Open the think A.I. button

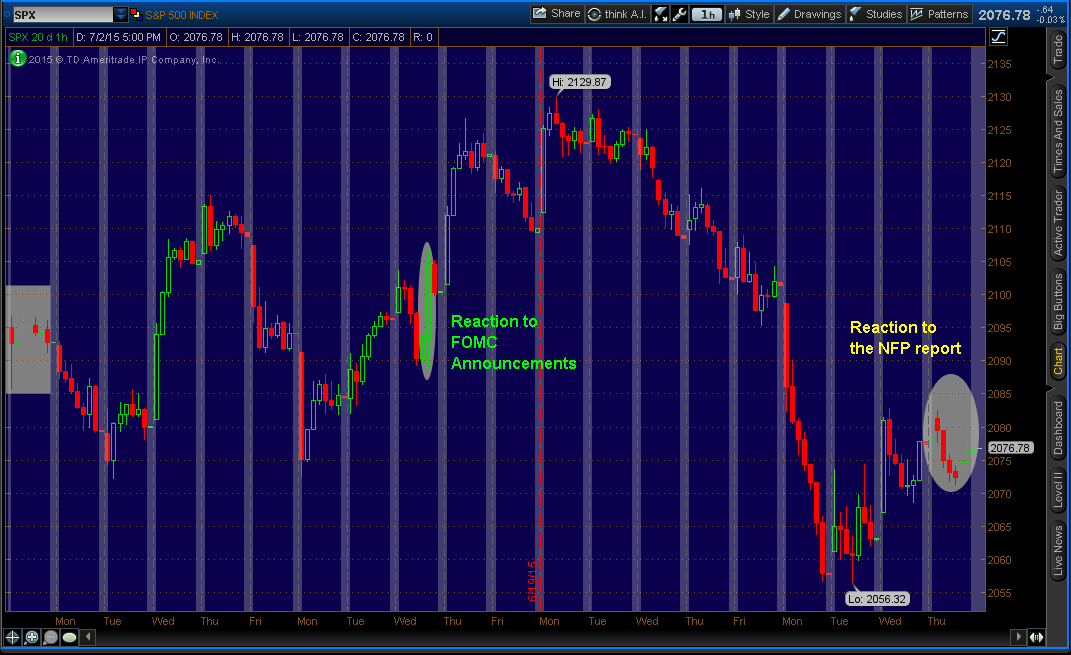tap(617, 14)
